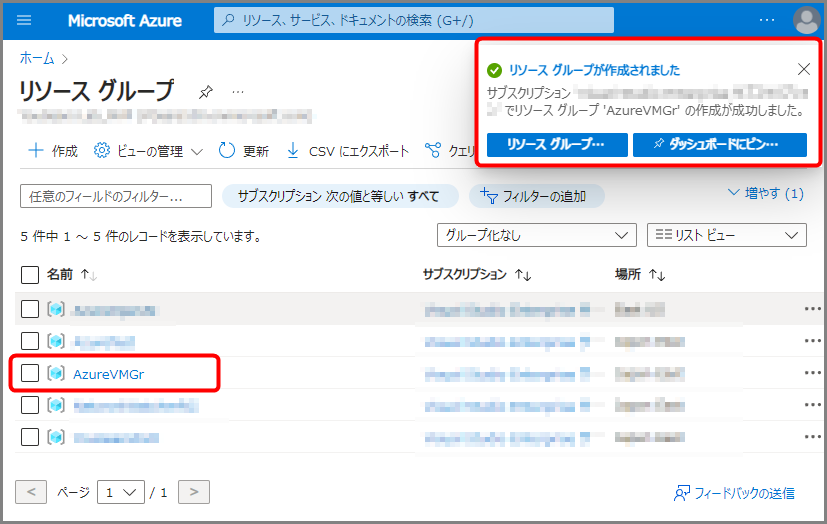Viewport: 827px width, 524px height.
Task: Focus the resource search box
Action: click(x=414, y=21)
